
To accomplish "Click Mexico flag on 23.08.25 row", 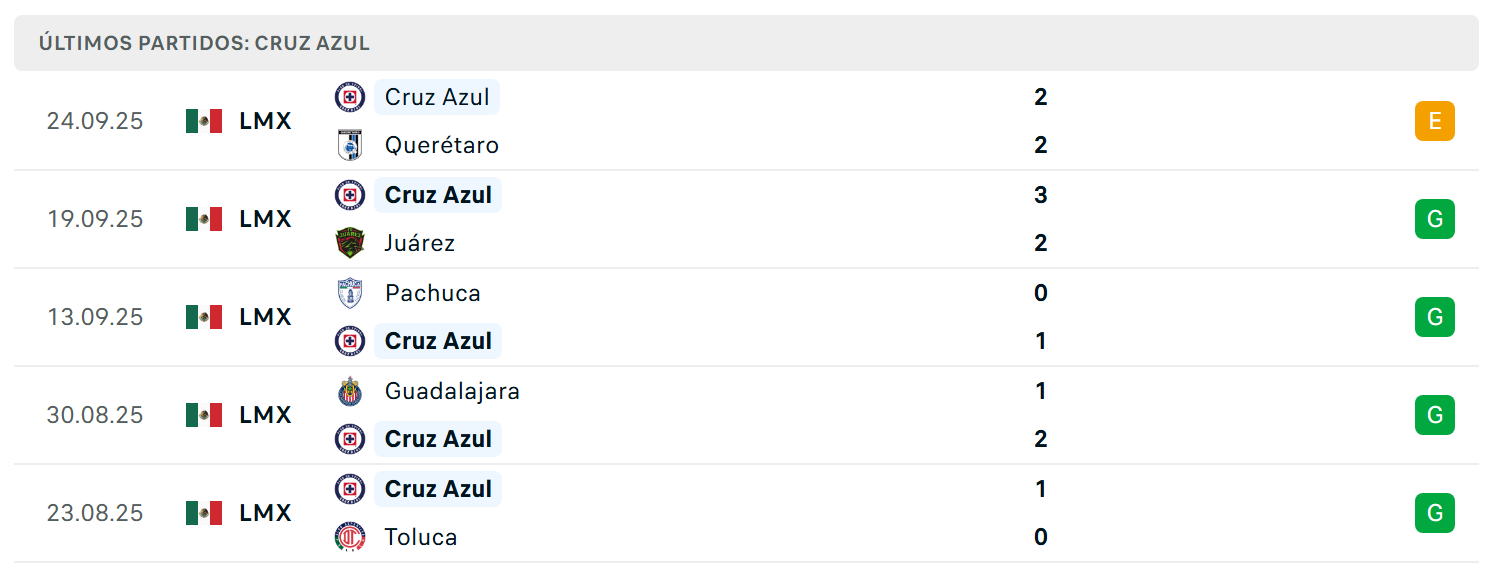I will point(204,513).
